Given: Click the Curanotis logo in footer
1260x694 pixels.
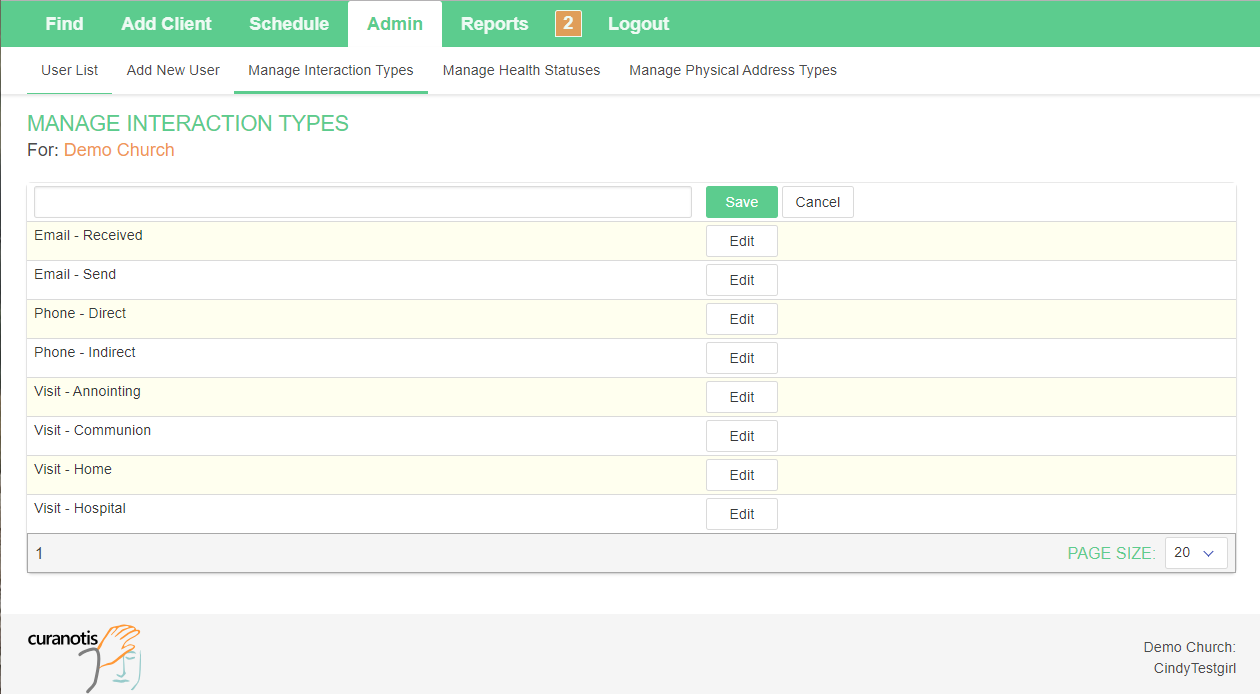Looking at the screenshot, I should point(84,656).
